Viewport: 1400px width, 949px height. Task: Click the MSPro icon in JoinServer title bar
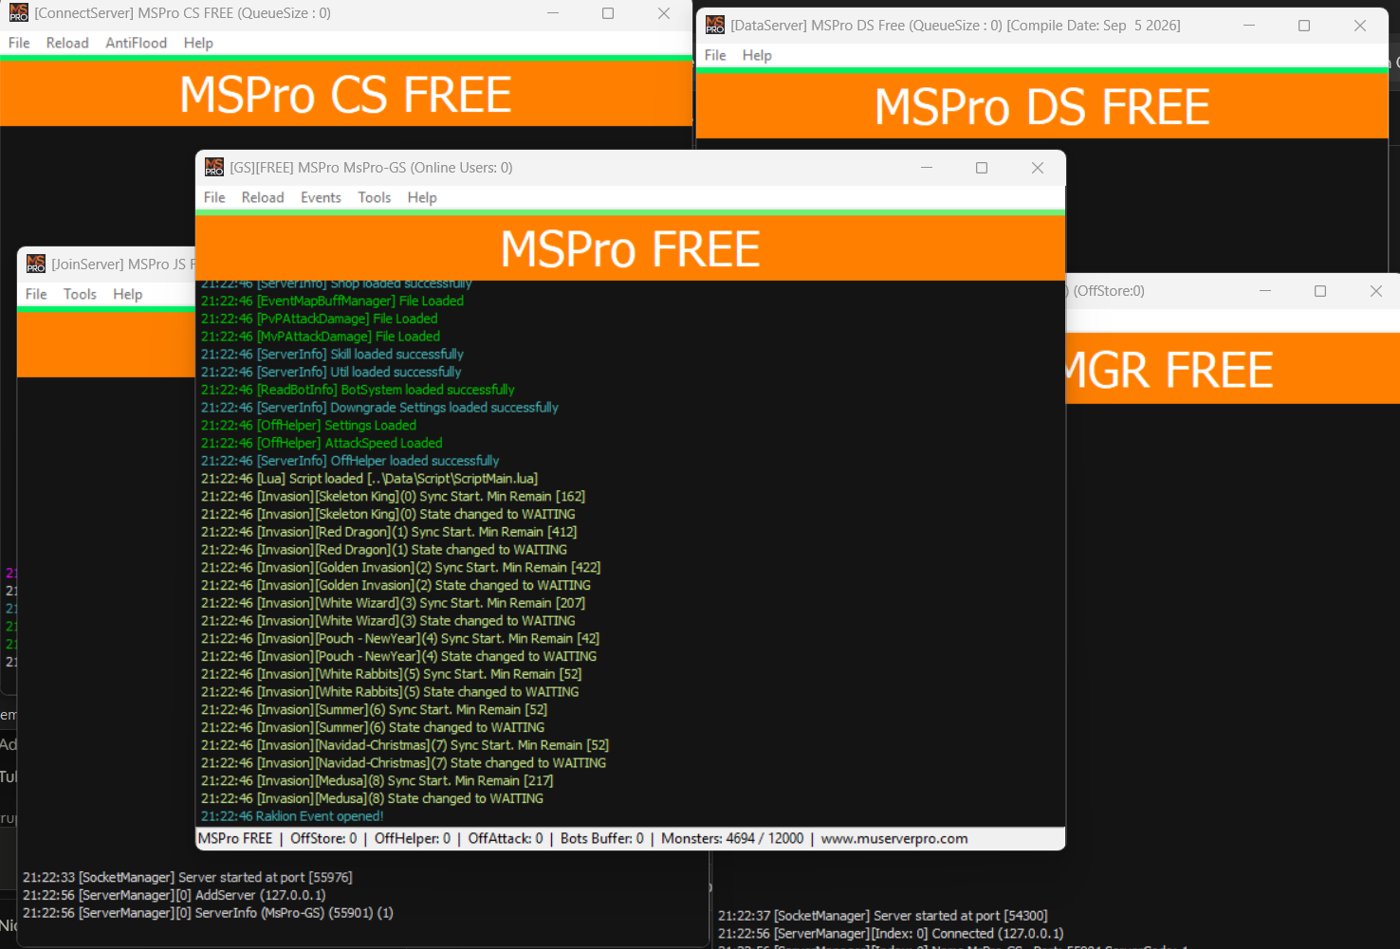click(x=36, y=264)
